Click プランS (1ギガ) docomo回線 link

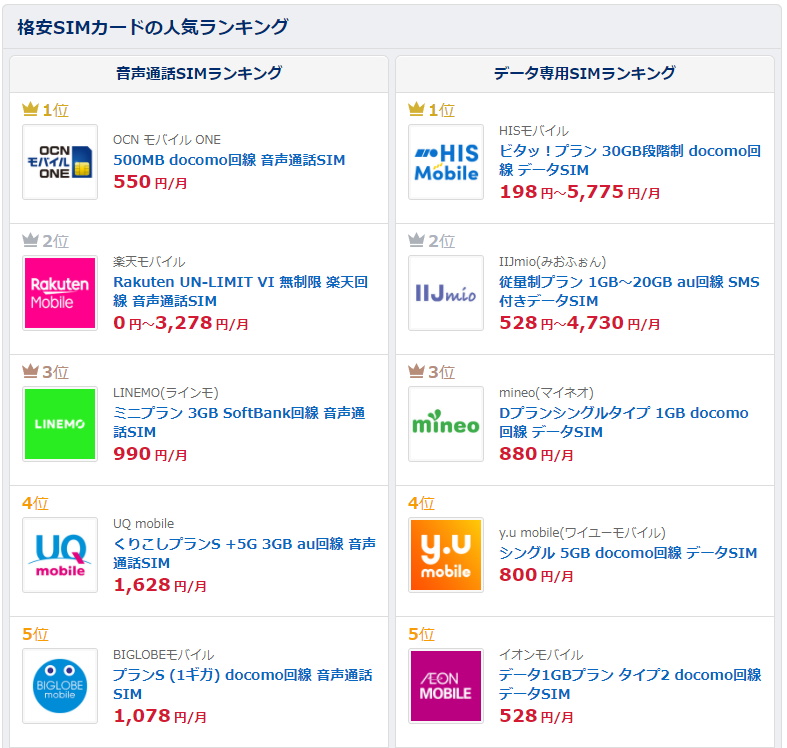click(242, 685)
